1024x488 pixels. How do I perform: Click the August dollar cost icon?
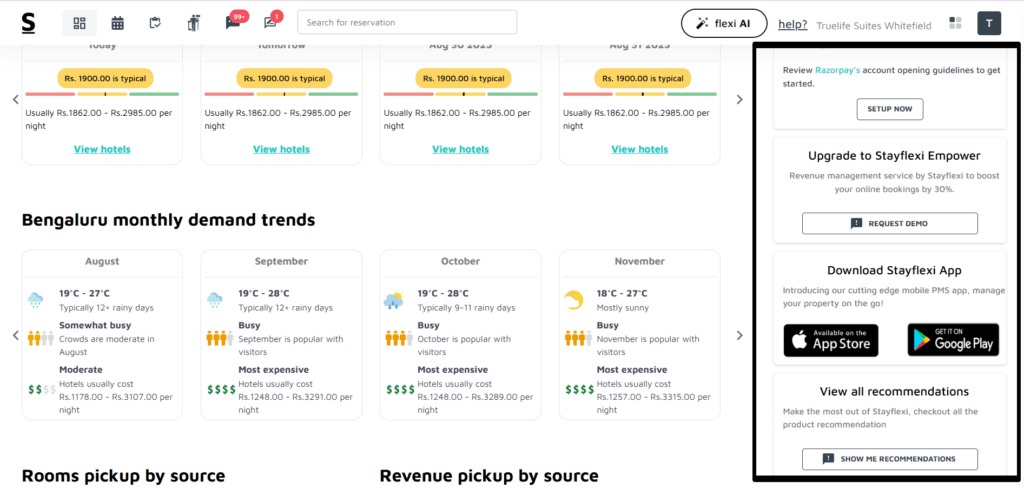tap(42, 390)
